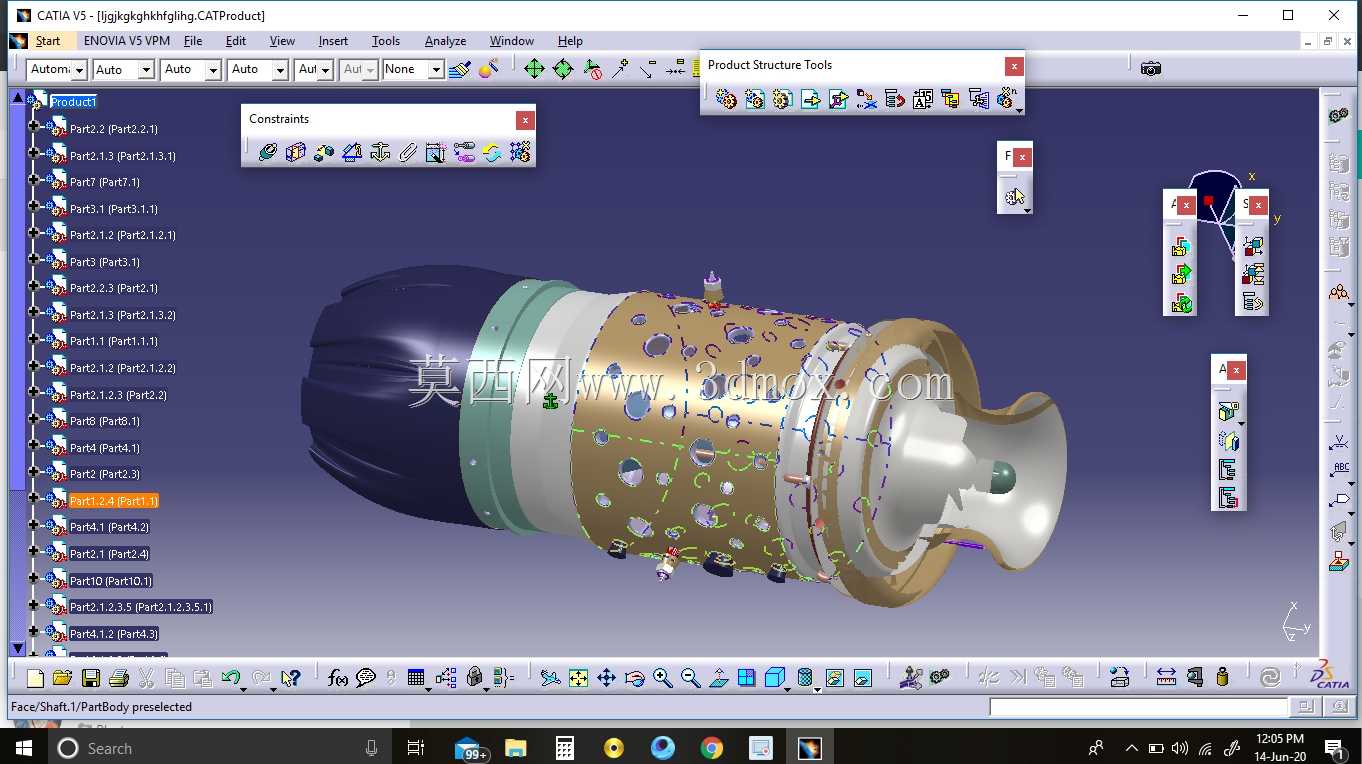Screen dimensions: 1362x764
Task: Click the Generate Numbering icon
Action: [923, 99]
